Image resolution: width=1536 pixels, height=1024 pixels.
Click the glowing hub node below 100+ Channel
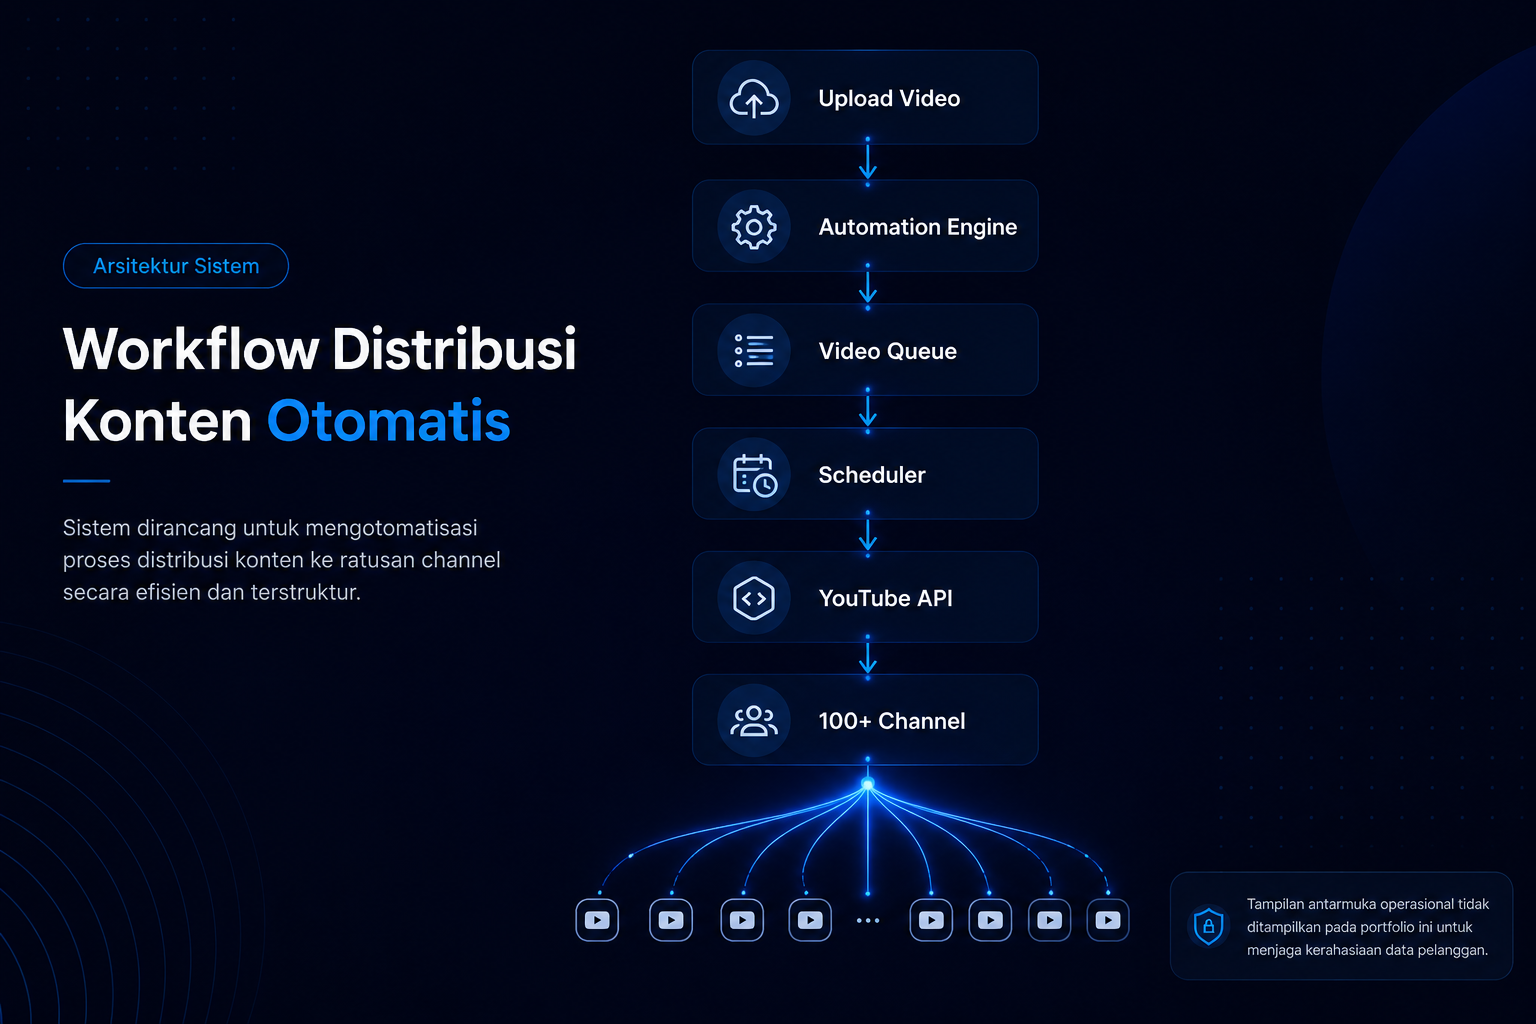868,785
